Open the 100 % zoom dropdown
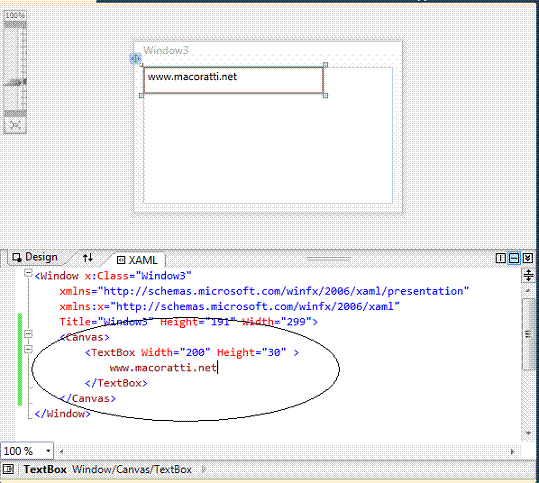Screen dimensions: 539x483 point(48,450)
